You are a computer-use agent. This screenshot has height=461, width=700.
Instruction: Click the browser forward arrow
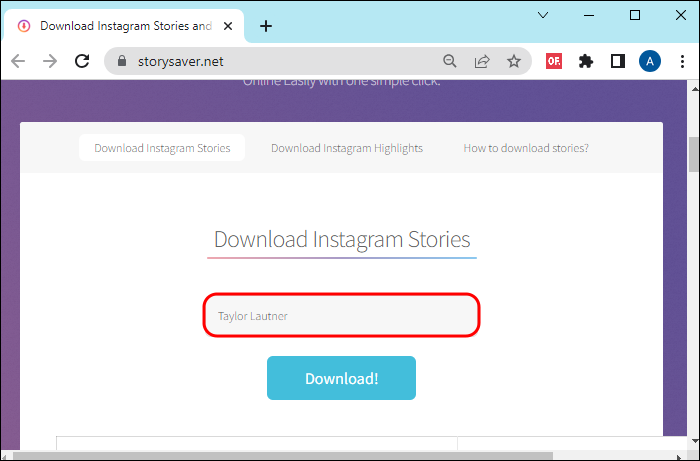pos(50,61)
